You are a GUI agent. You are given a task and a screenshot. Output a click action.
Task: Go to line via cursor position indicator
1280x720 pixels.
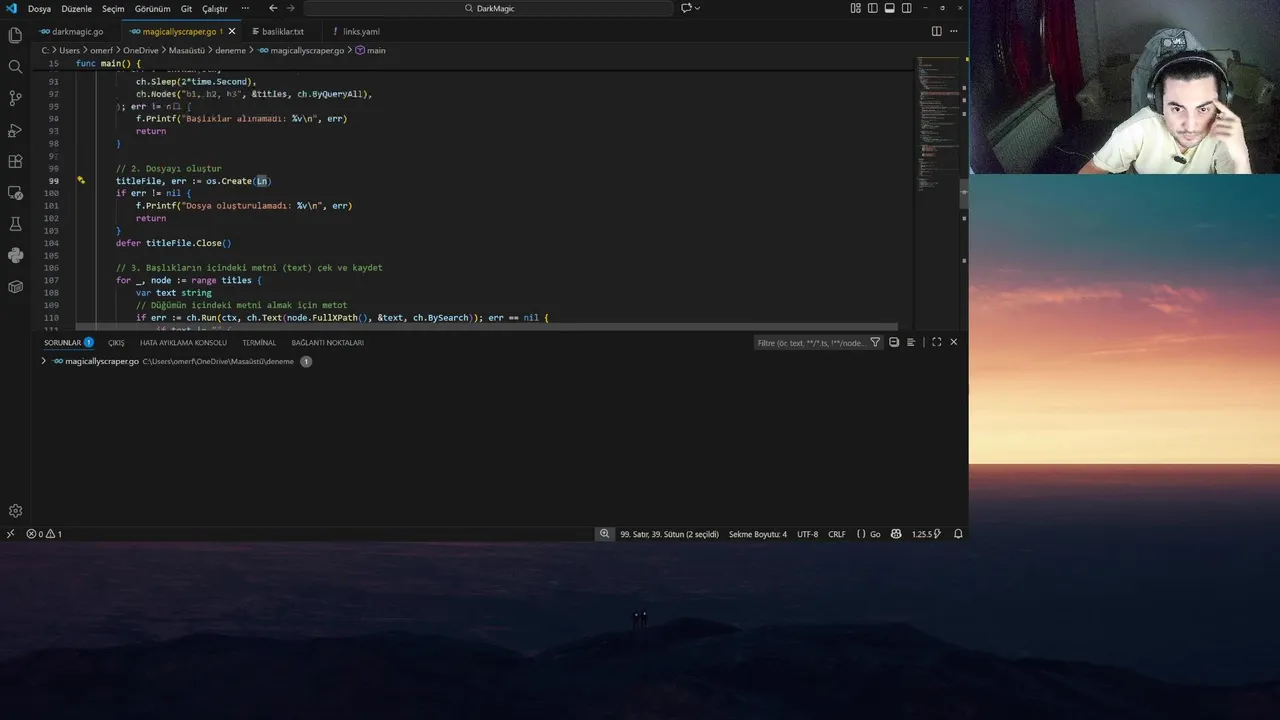[x=669, y=534]
